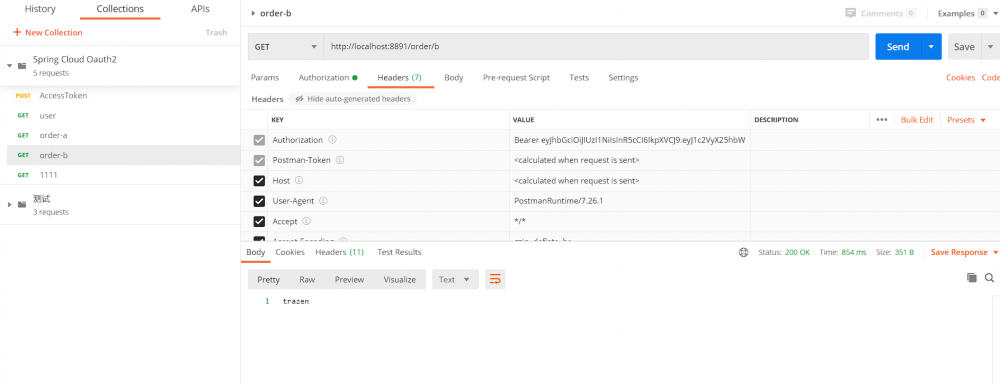Open the request Authorization tab
This screenshot has height=384, width=1000.
[x=328, y=77]
